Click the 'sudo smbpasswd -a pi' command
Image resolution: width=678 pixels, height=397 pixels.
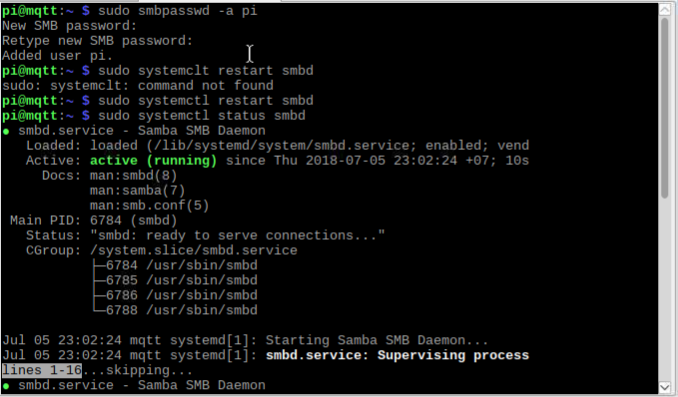[178, 11]
